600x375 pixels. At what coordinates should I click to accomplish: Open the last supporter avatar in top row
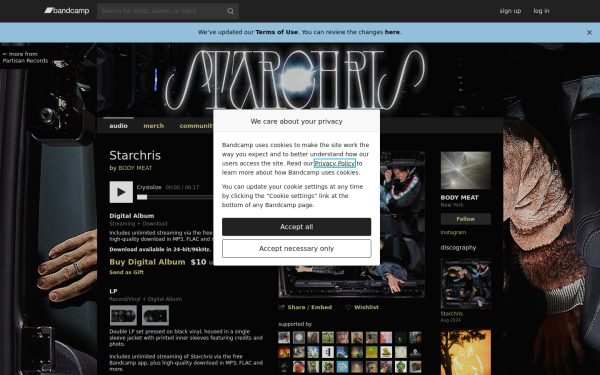point(415,338)
